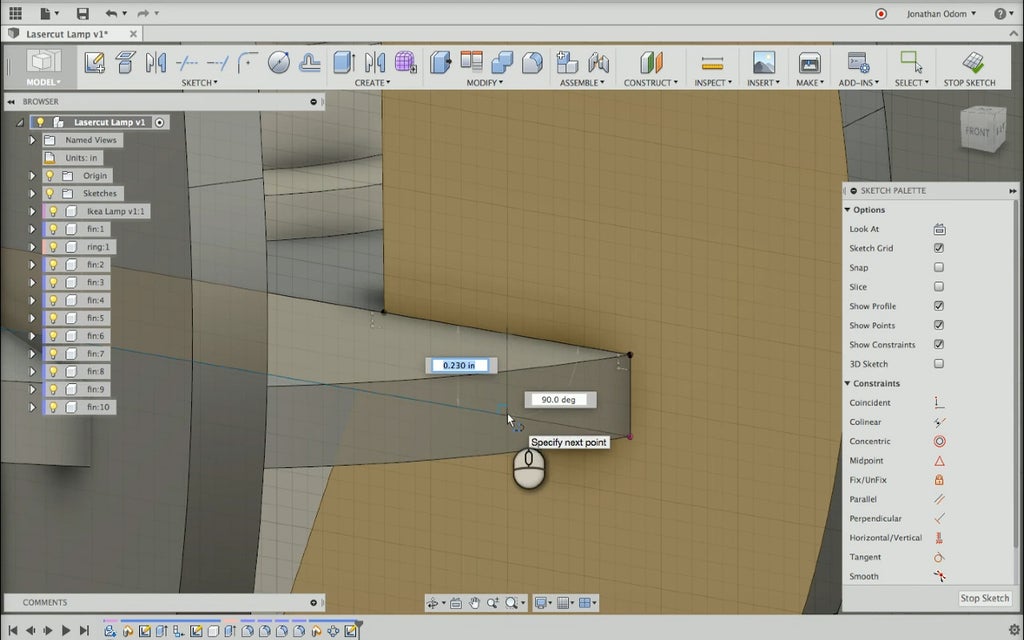The height and width of the screenshot is (640, 1024).
Task: Click the Stop Sketch button in palette
Action: pos(985,598)
